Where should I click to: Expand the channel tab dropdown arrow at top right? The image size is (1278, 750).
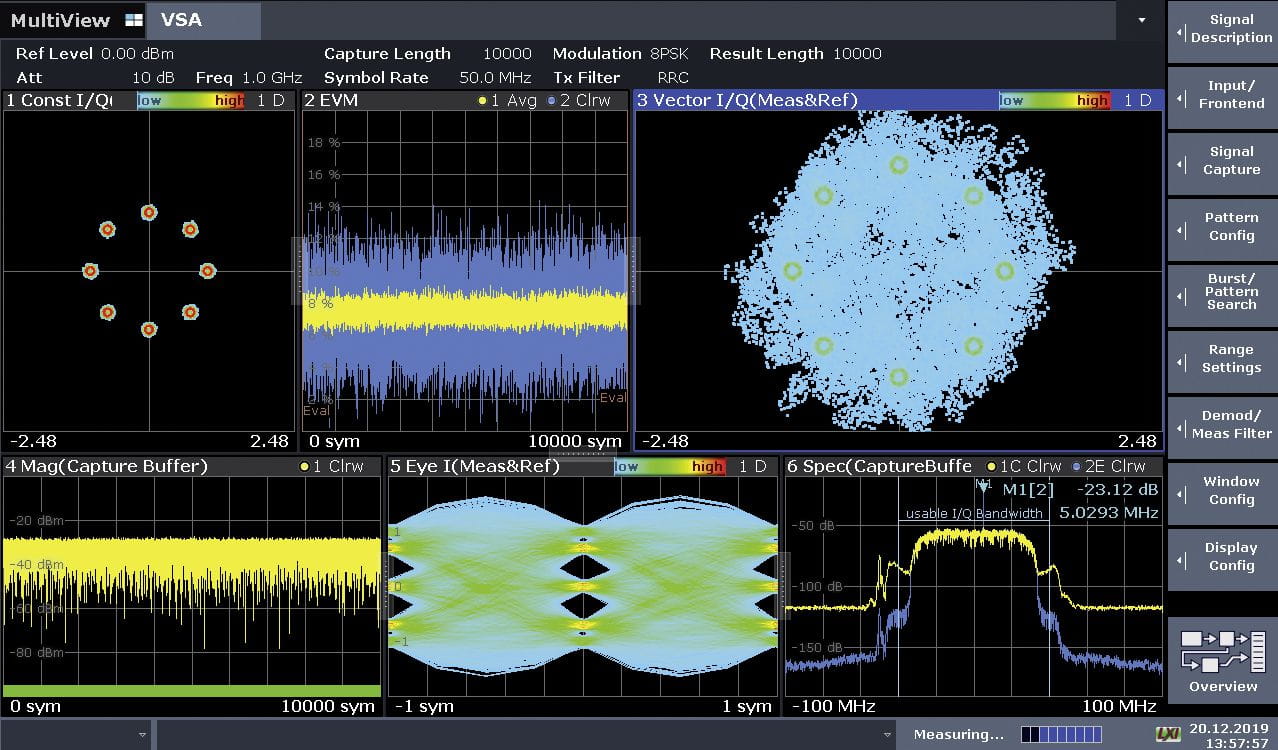[x=1142, y=20]
